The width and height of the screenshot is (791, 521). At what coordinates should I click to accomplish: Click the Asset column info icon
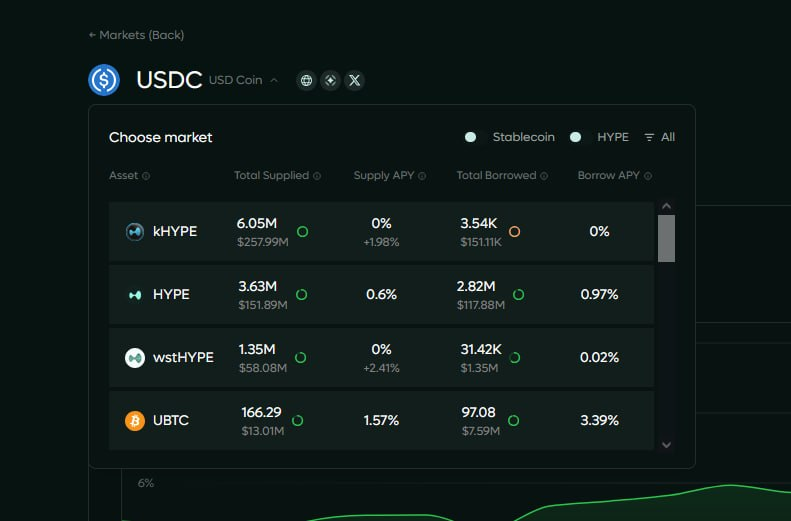click(x=146, y=176)
